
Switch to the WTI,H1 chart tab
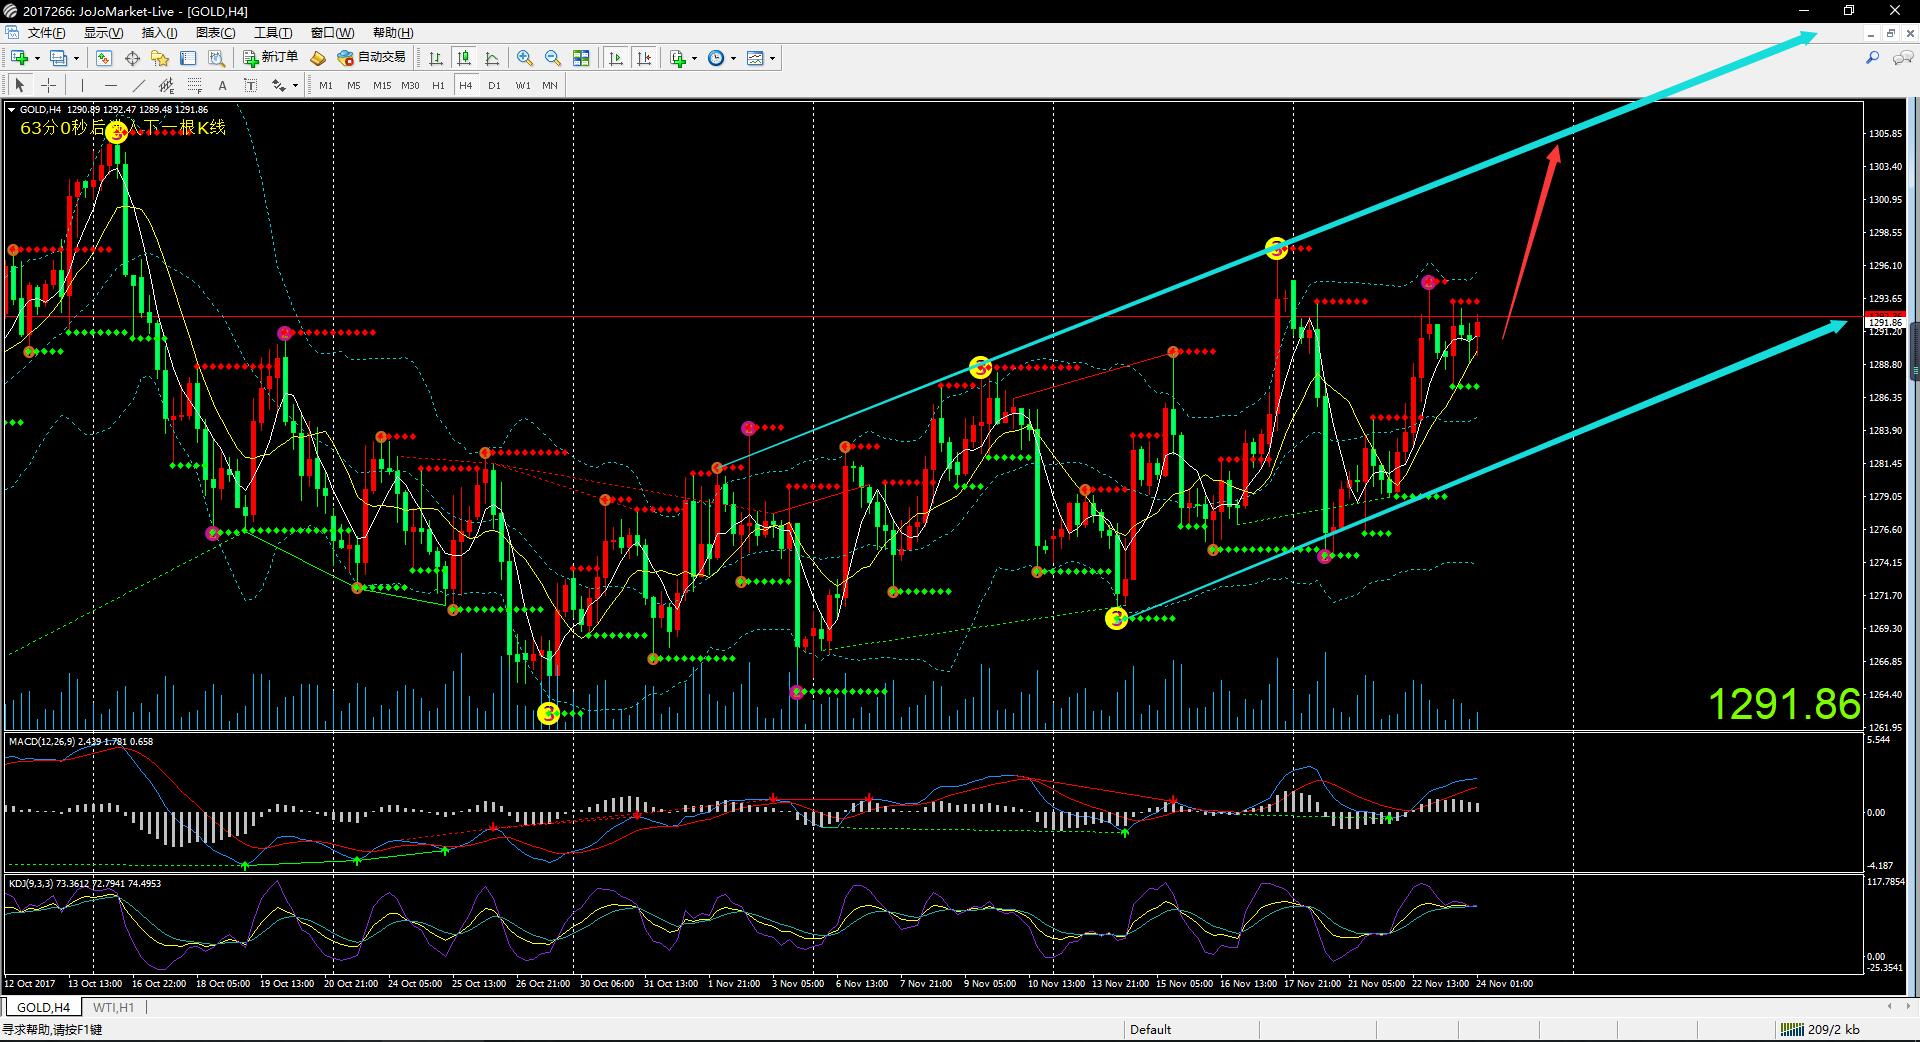click(x=113, y=1007)
